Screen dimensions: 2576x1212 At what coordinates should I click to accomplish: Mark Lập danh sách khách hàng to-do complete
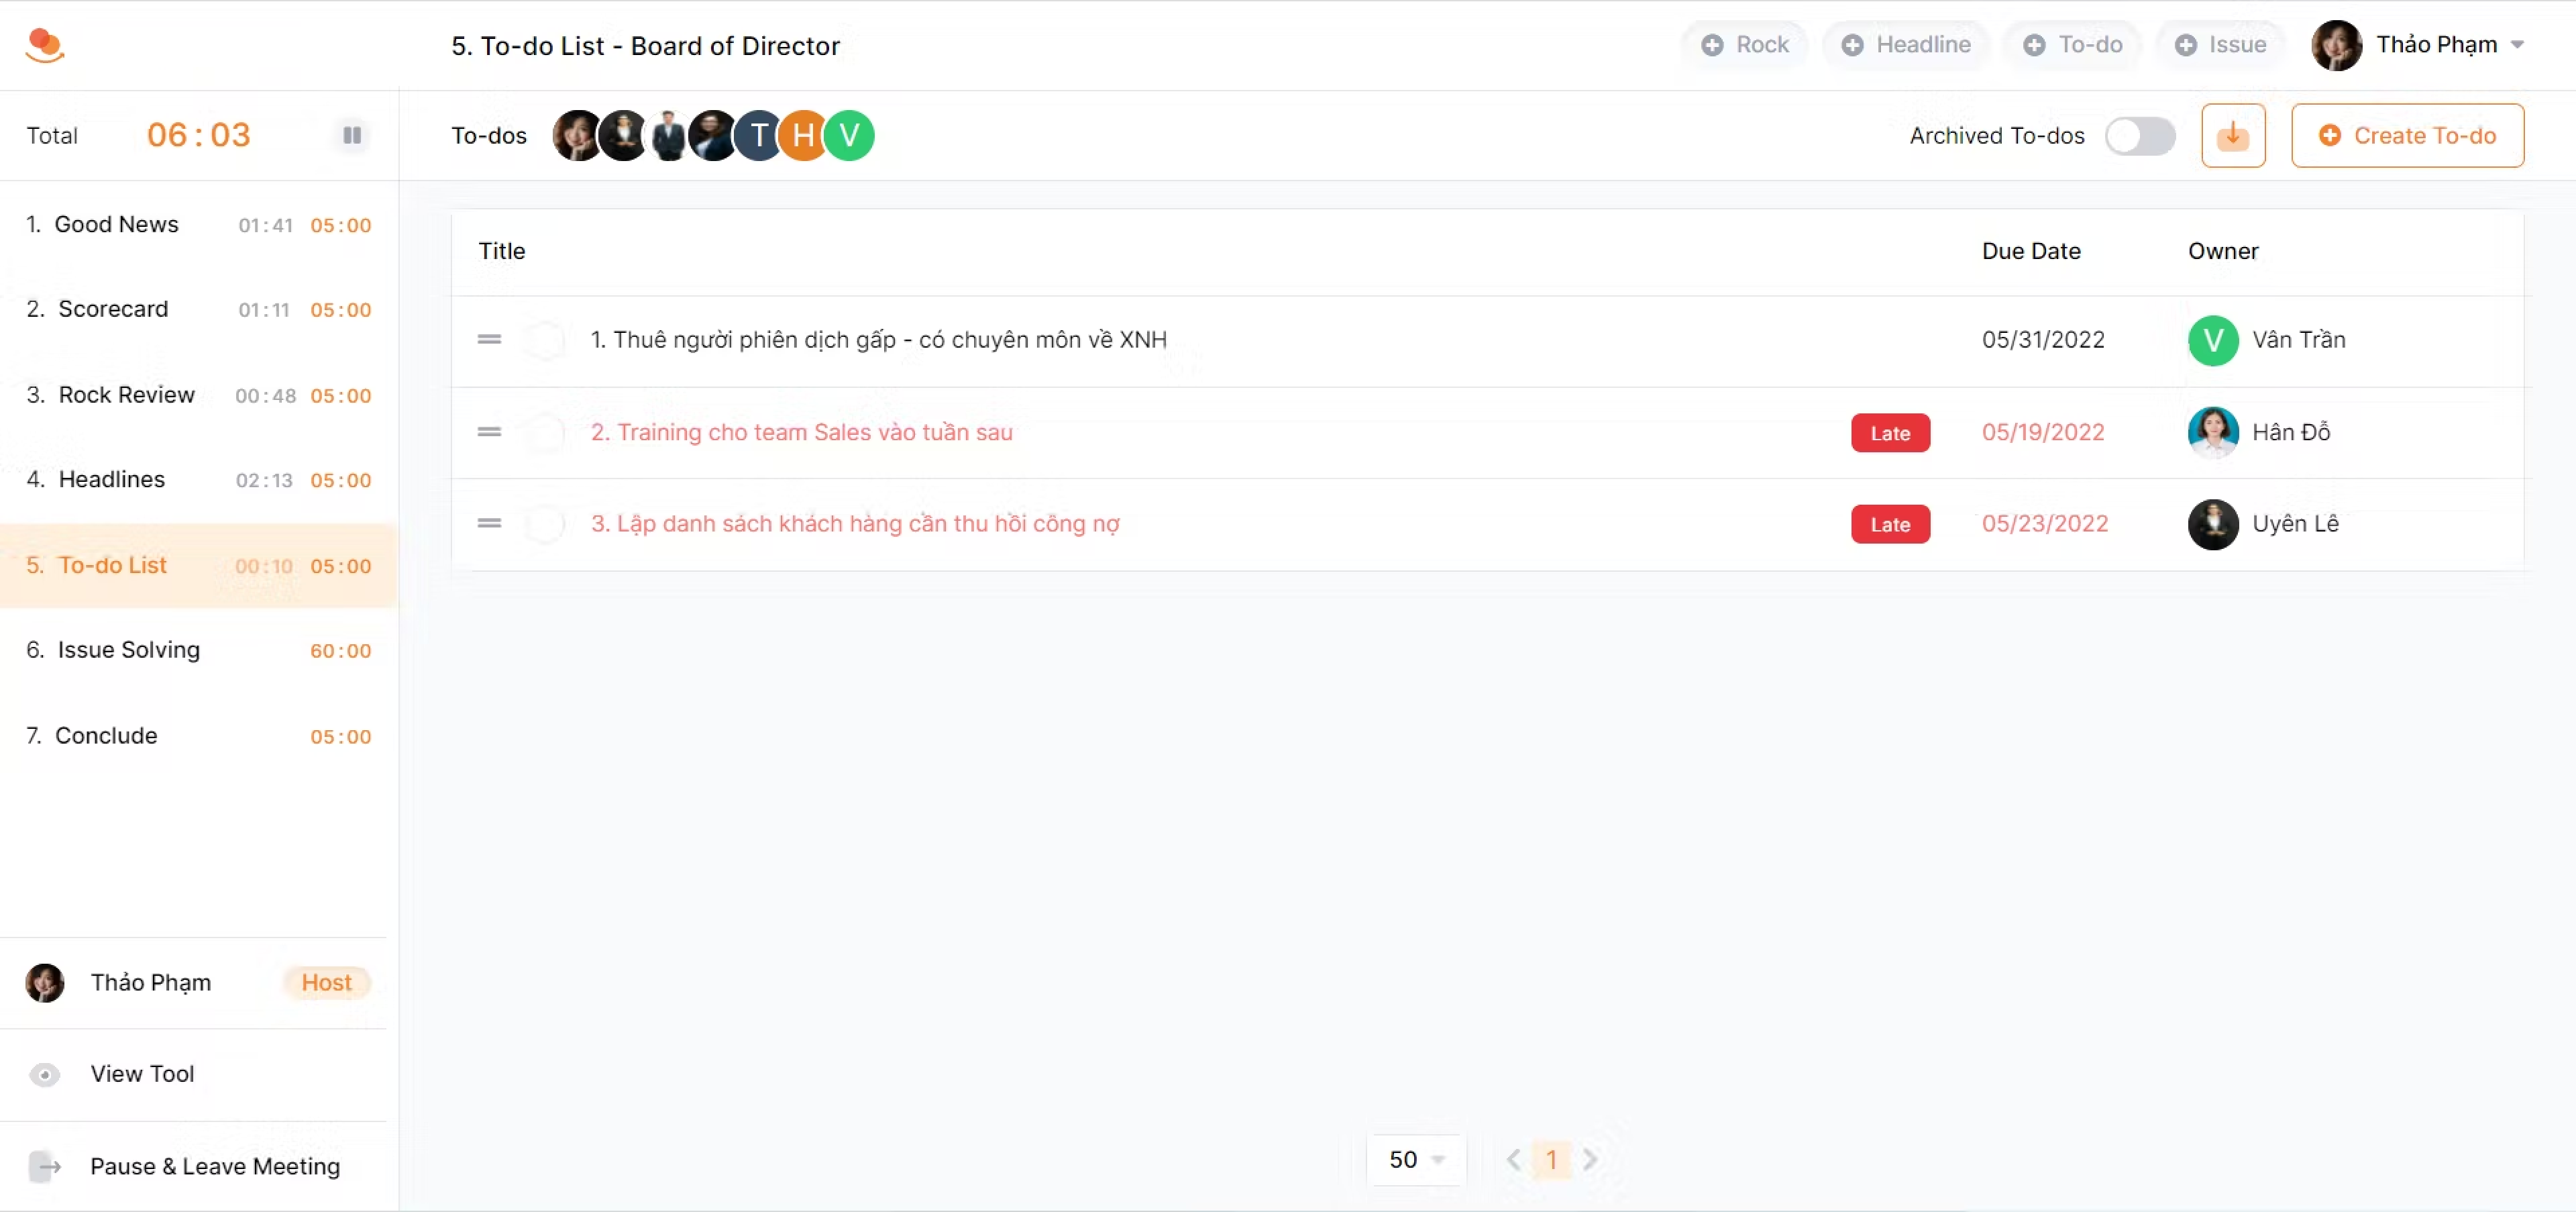coord(545,524)
